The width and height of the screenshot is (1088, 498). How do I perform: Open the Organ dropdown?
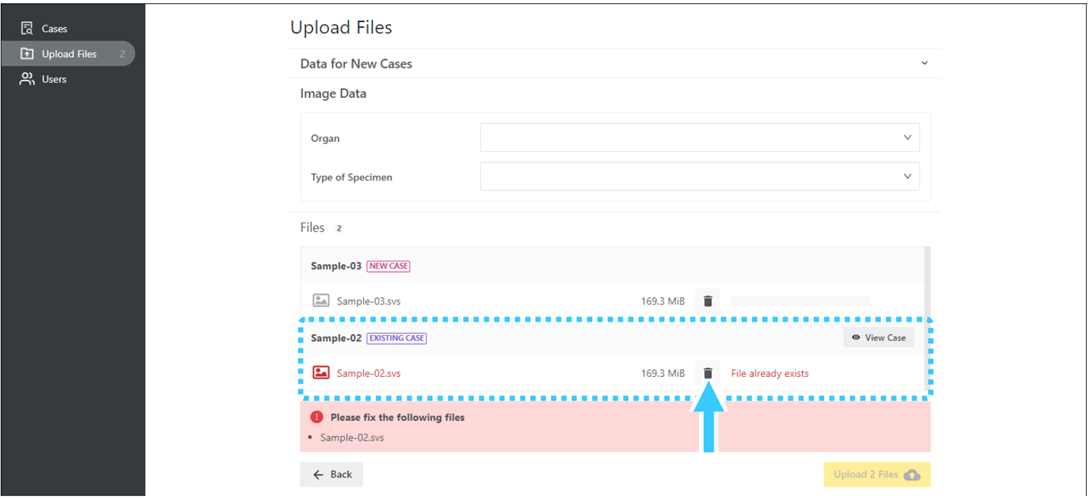[x=699, y=137]
